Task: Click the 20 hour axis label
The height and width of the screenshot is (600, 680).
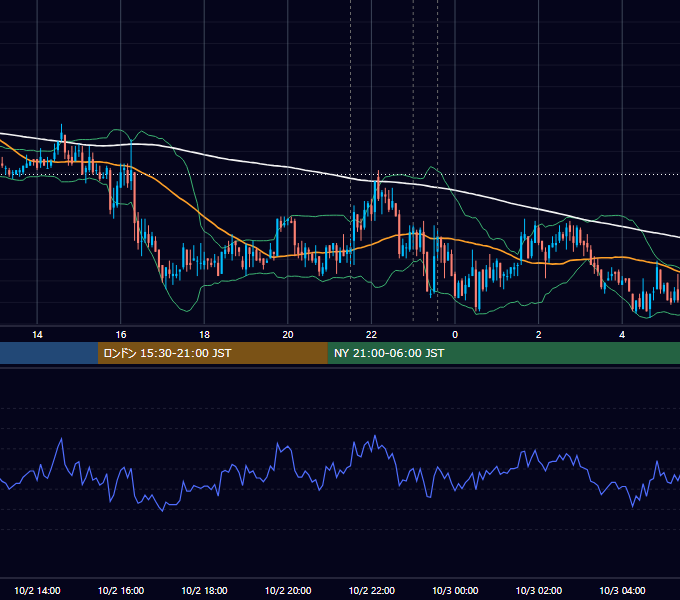Action: pyautogui.click(x=288, y=335)
